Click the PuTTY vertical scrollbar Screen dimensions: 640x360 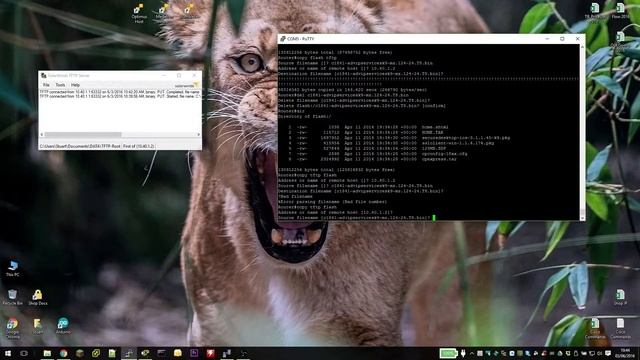(582, 131)
